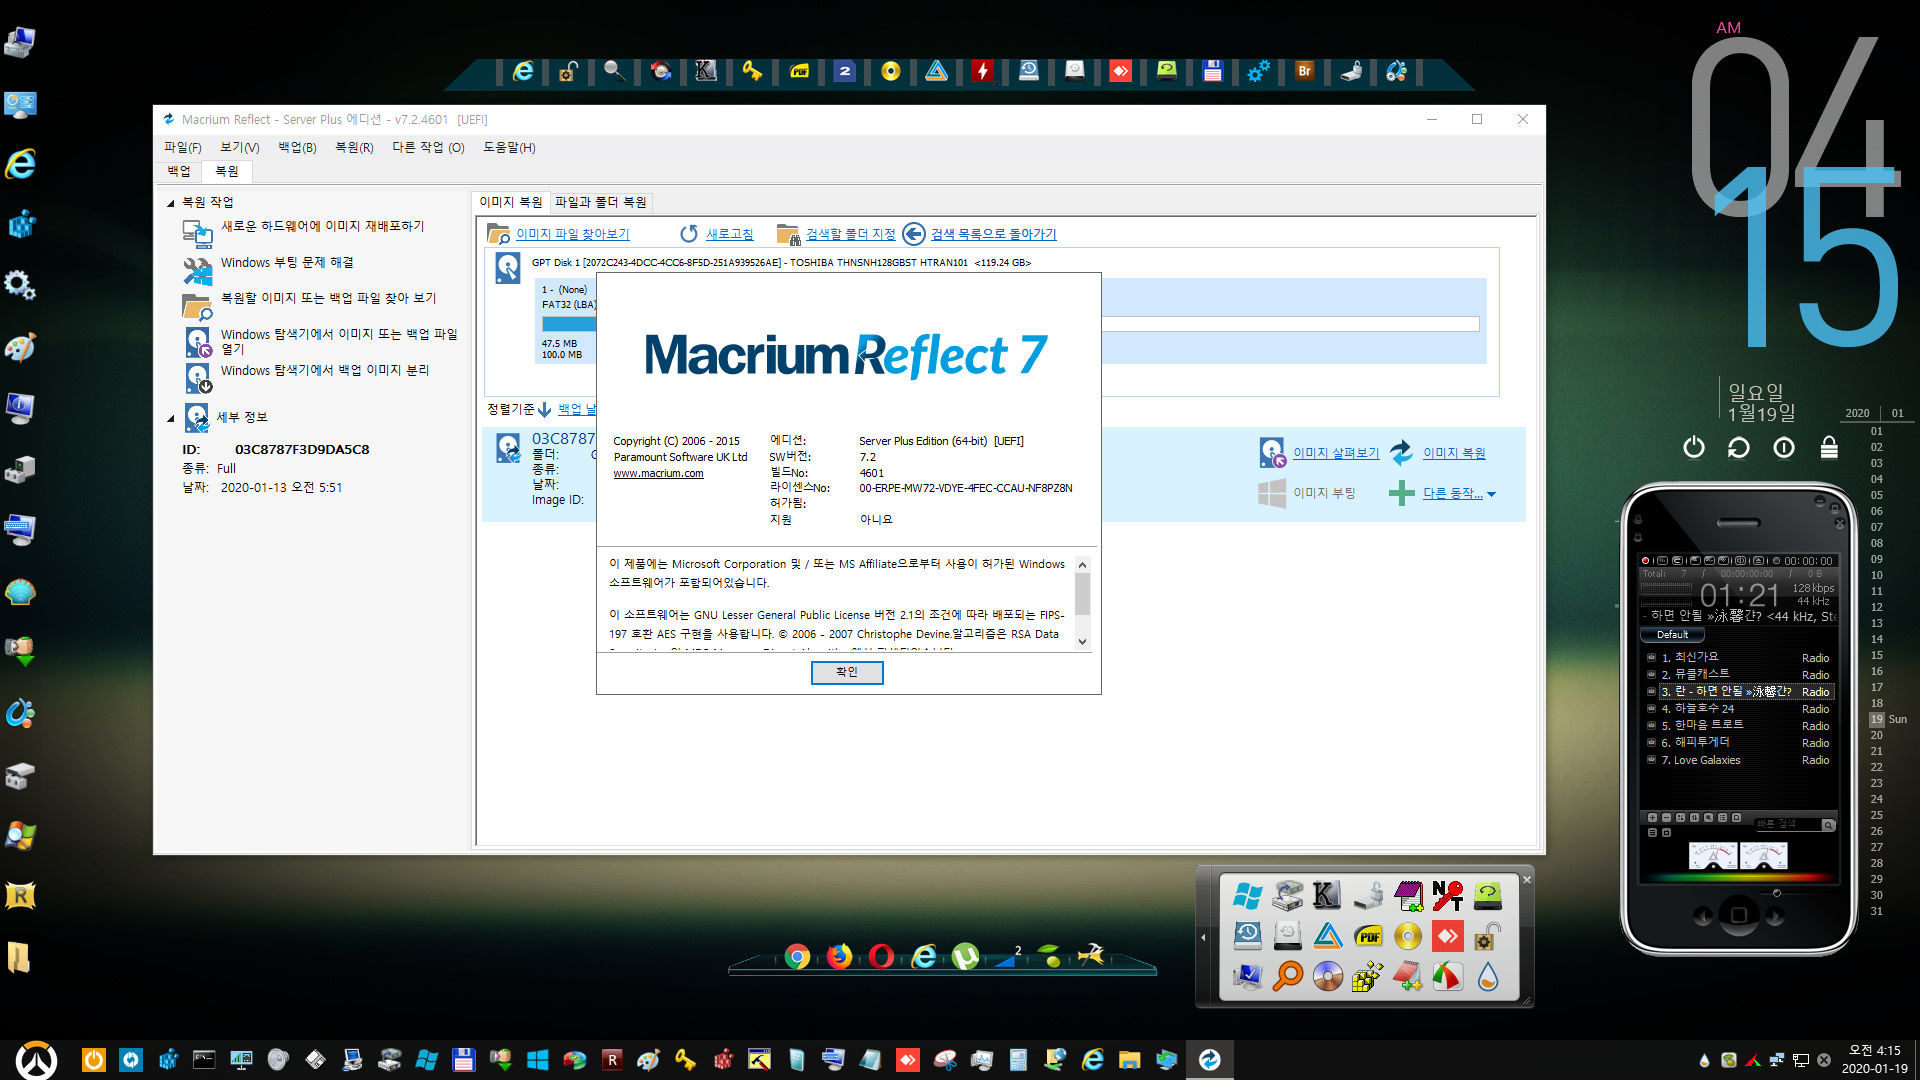Launch Opera from bottom browser dock
Screen dimensions: 1920x1080
click(881, 957)
